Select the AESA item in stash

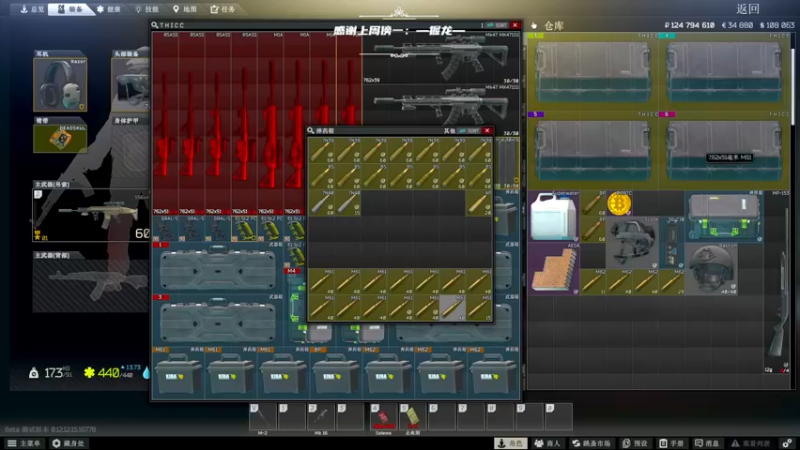(554, 268)
